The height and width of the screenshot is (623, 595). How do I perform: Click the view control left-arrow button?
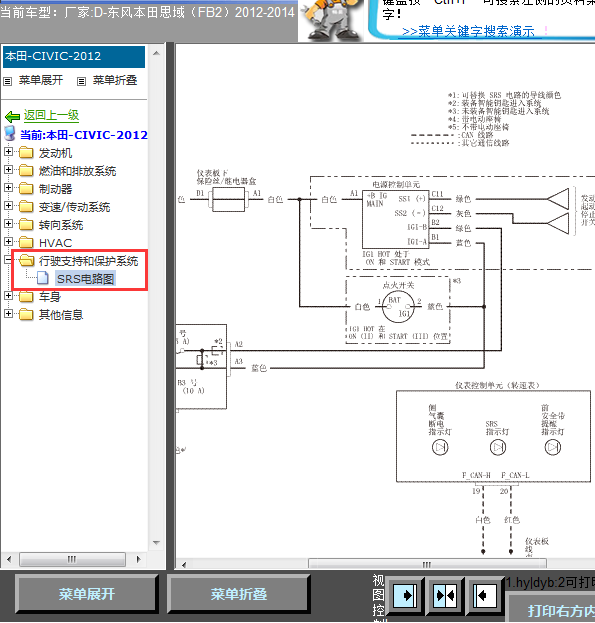point(484,595)
